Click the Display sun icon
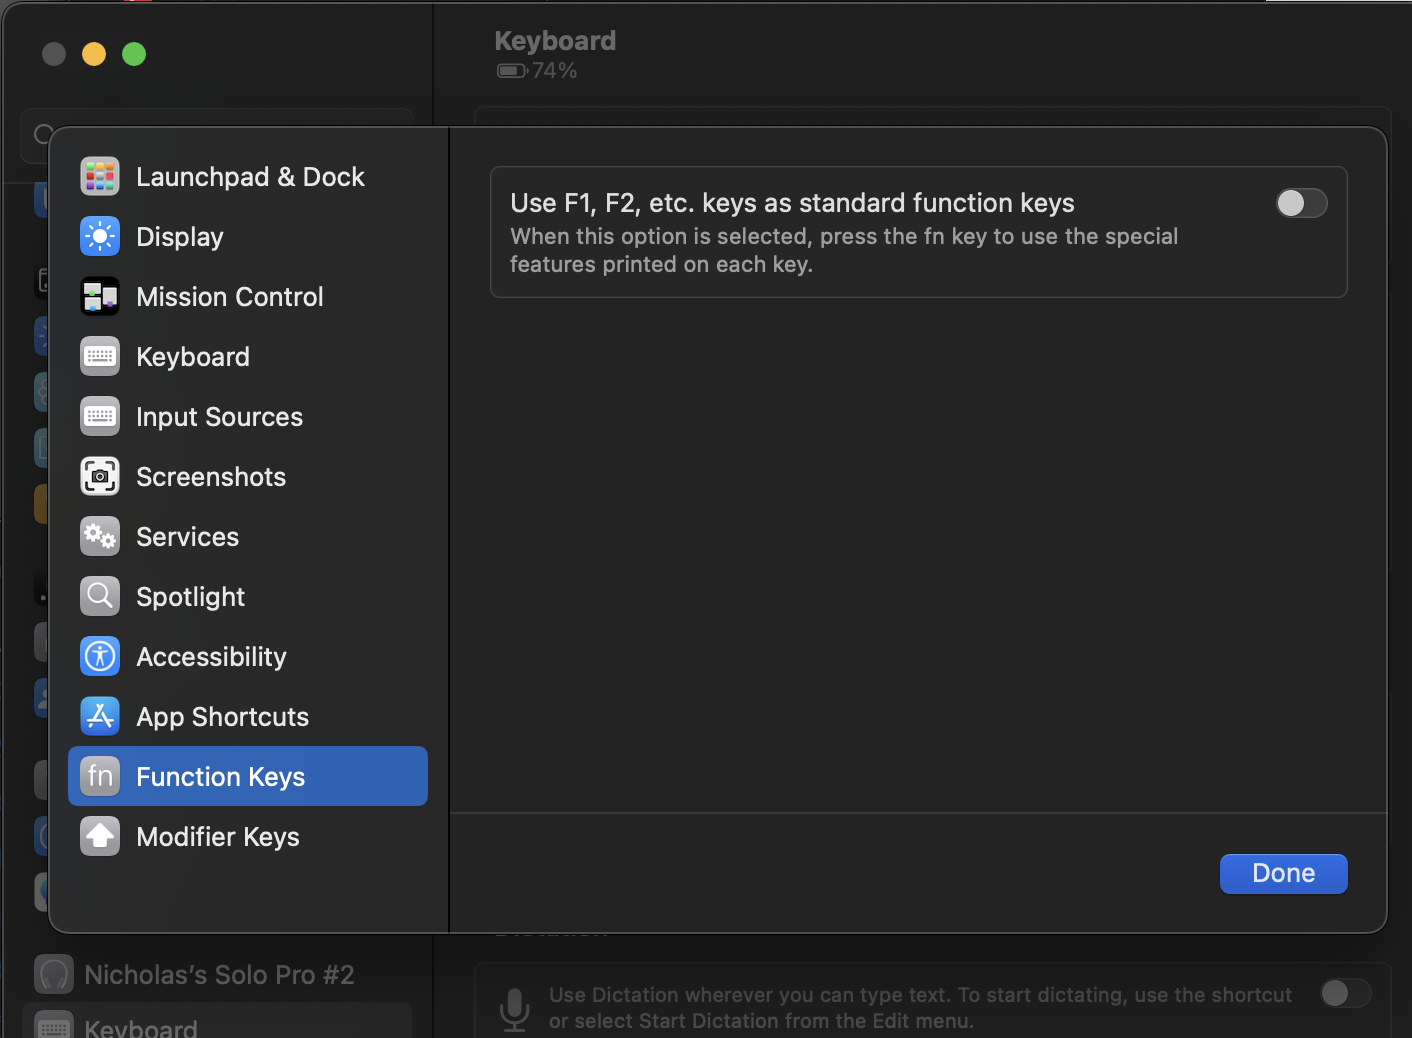 [100, 237]
